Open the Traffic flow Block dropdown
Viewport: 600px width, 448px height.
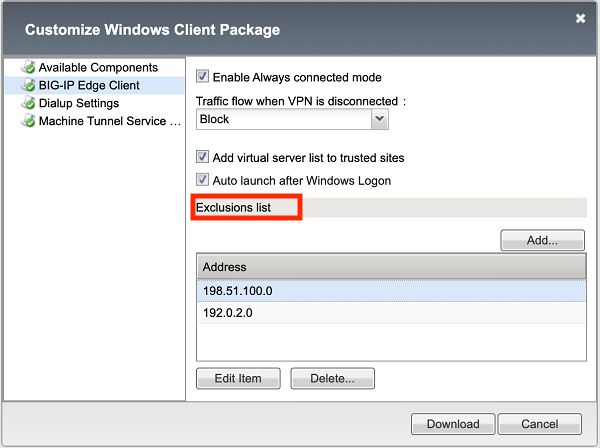(292, 119)
